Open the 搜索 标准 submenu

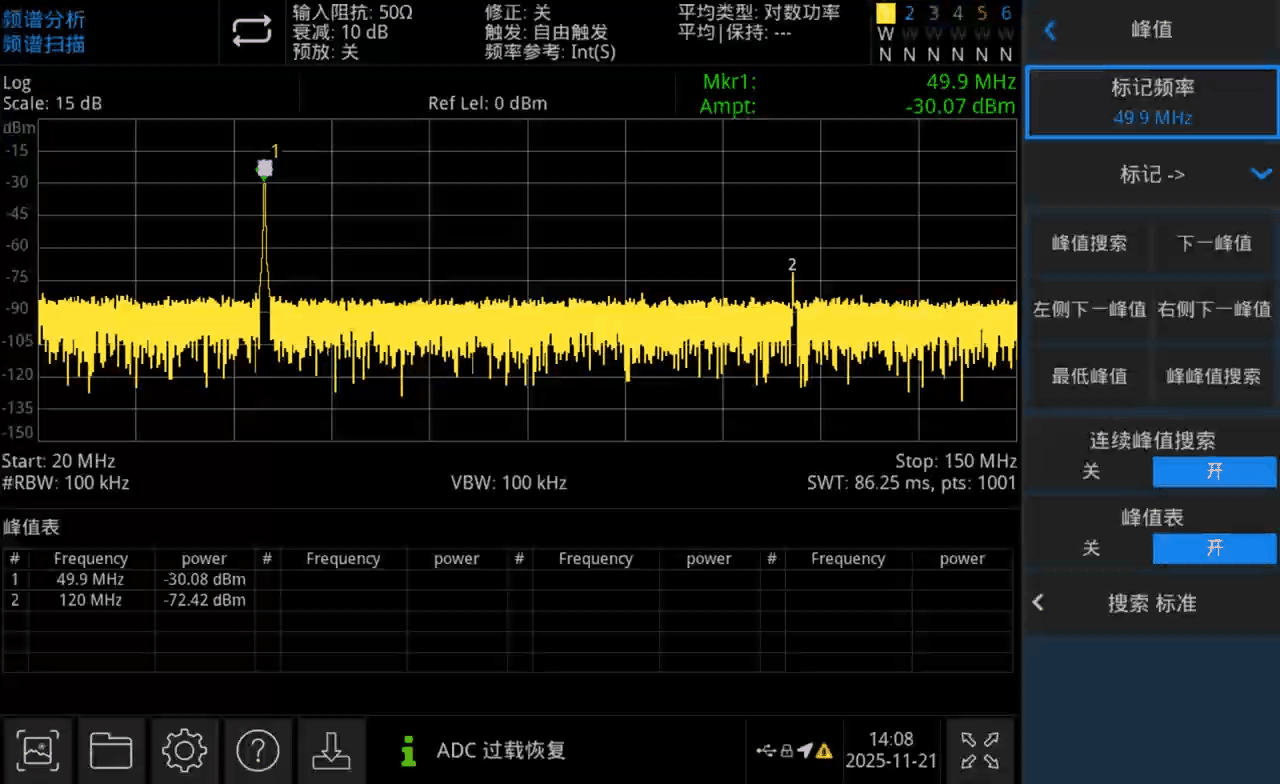coord(1151,603)
